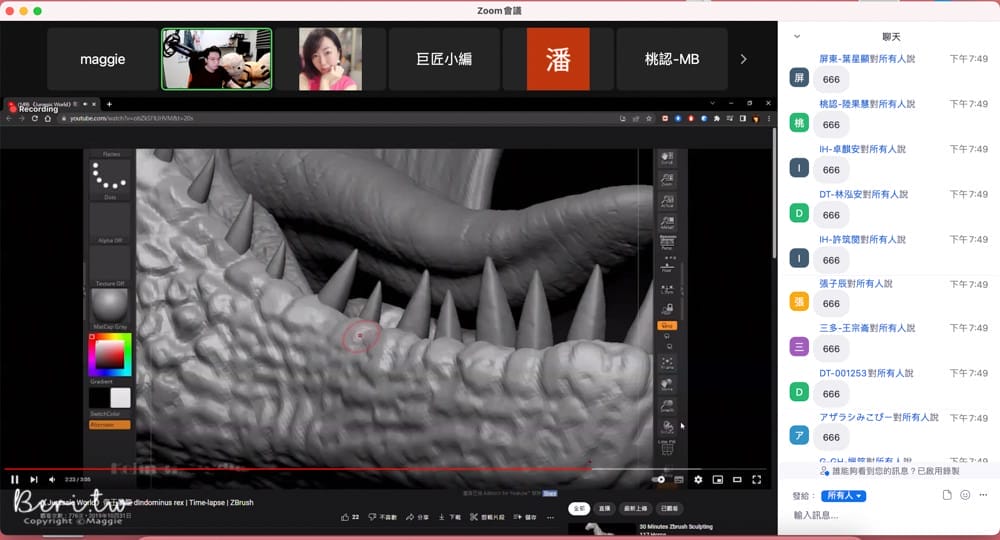Like the video with 22 likes
The height and width of the screenshot is (540, 1000).
point(349,517)
